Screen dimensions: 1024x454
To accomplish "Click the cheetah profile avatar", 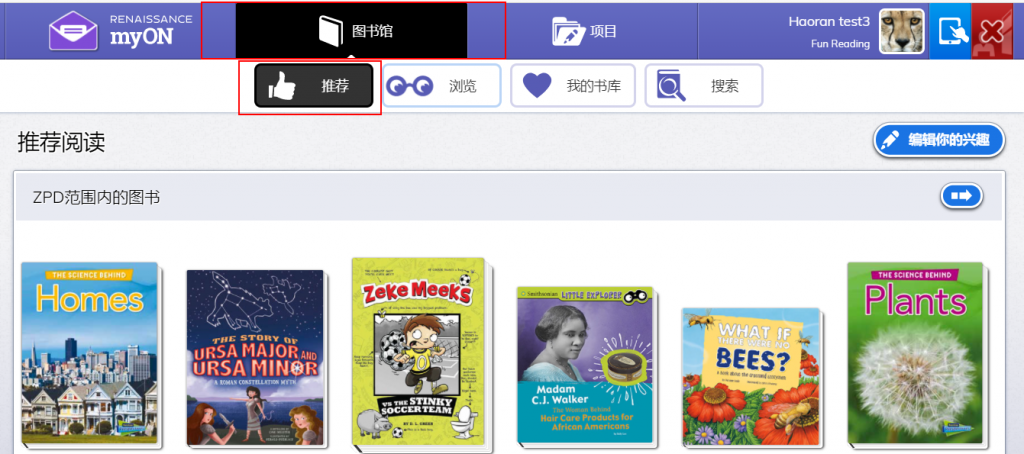I will [x=901, y=31].
